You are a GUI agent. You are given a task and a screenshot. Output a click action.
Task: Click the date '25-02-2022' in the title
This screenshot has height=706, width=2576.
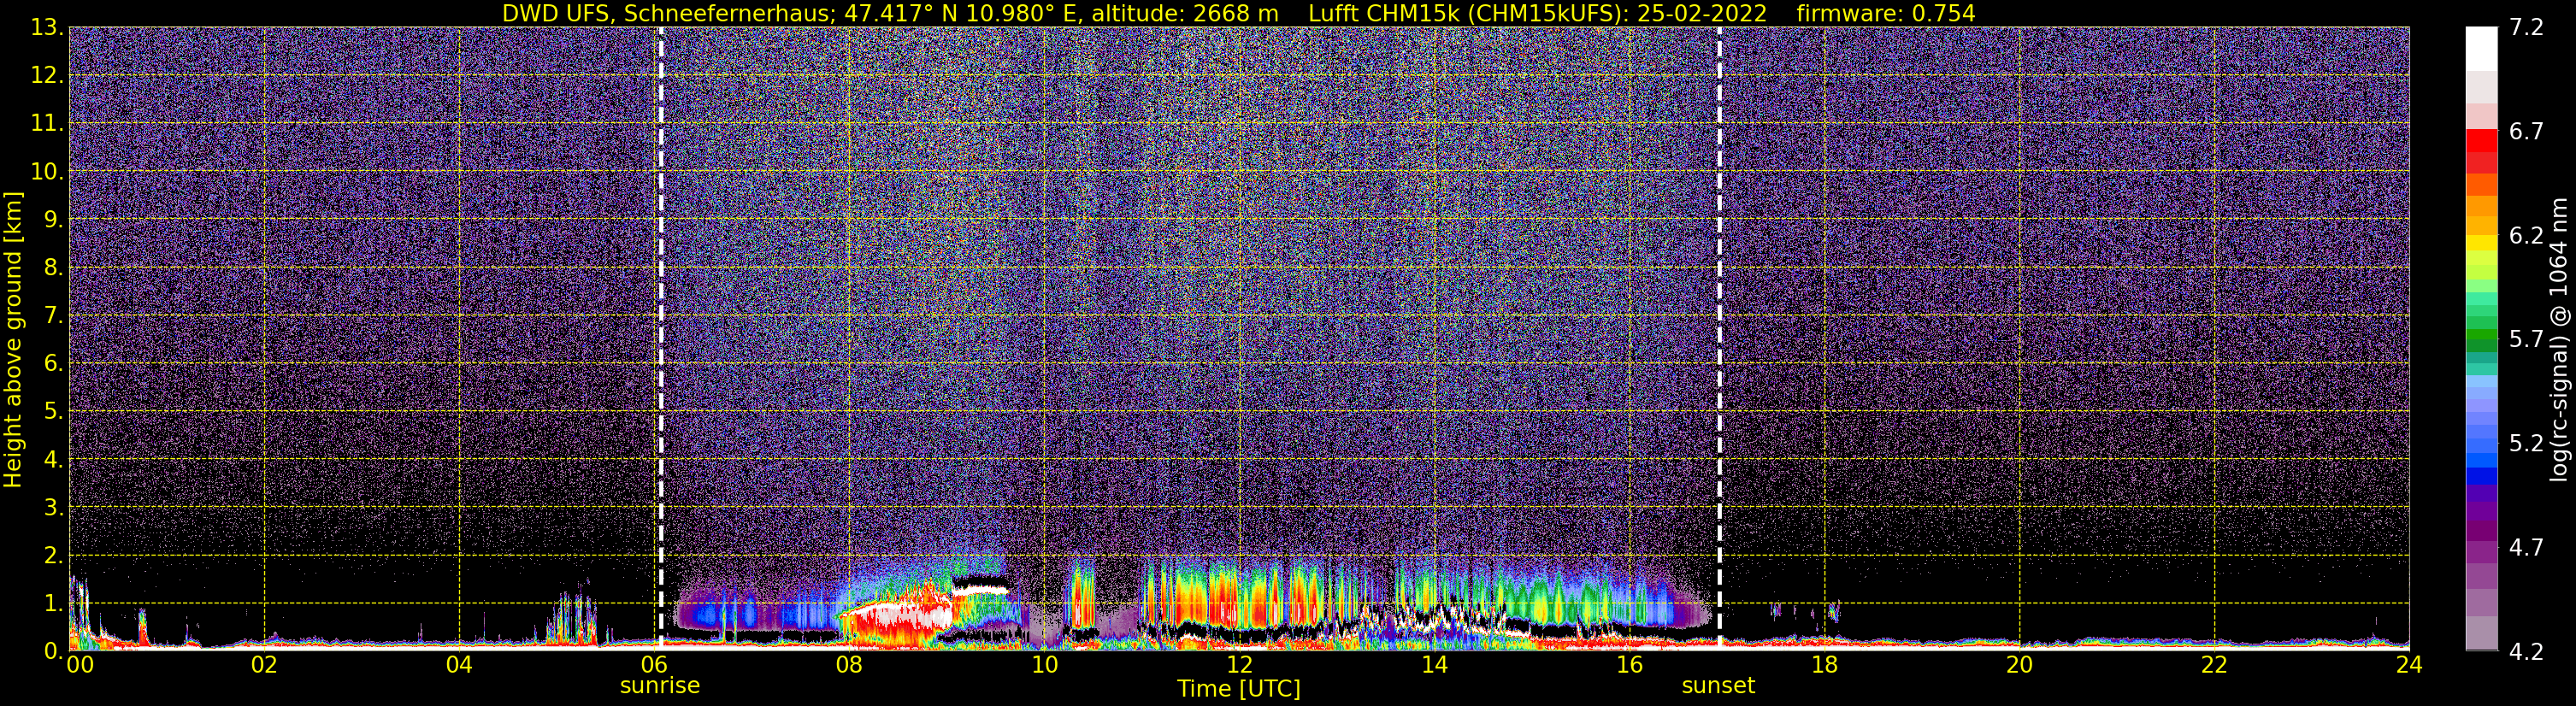pos(1702,14)
